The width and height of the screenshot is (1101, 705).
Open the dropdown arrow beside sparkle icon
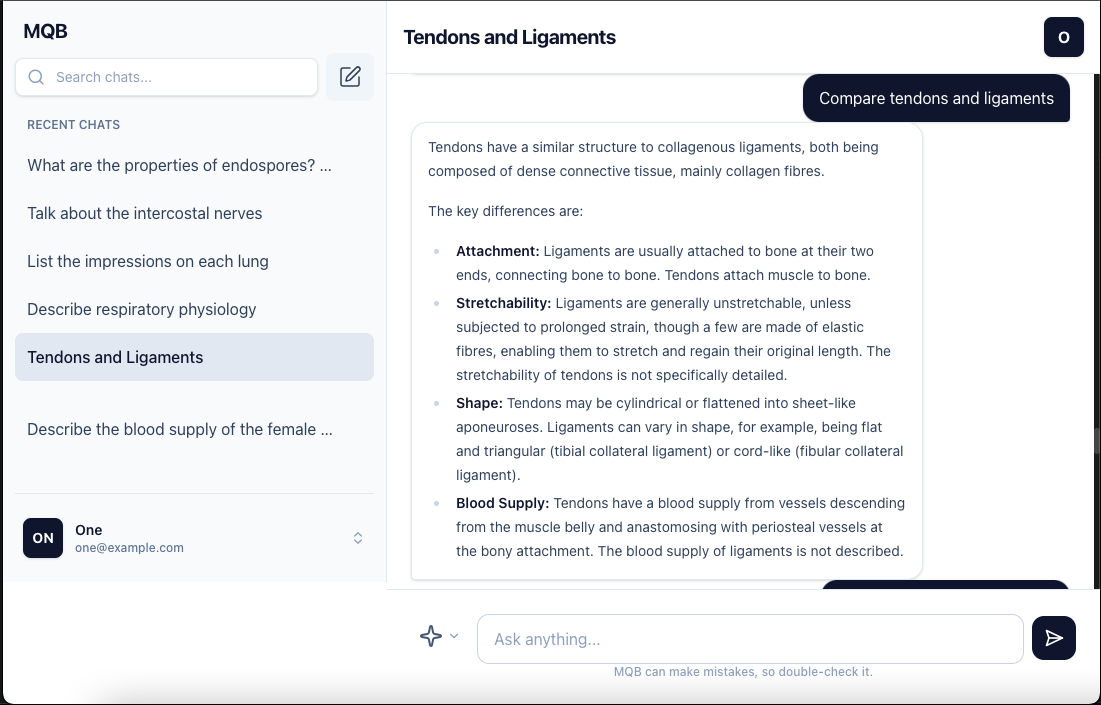pos(454,636)
